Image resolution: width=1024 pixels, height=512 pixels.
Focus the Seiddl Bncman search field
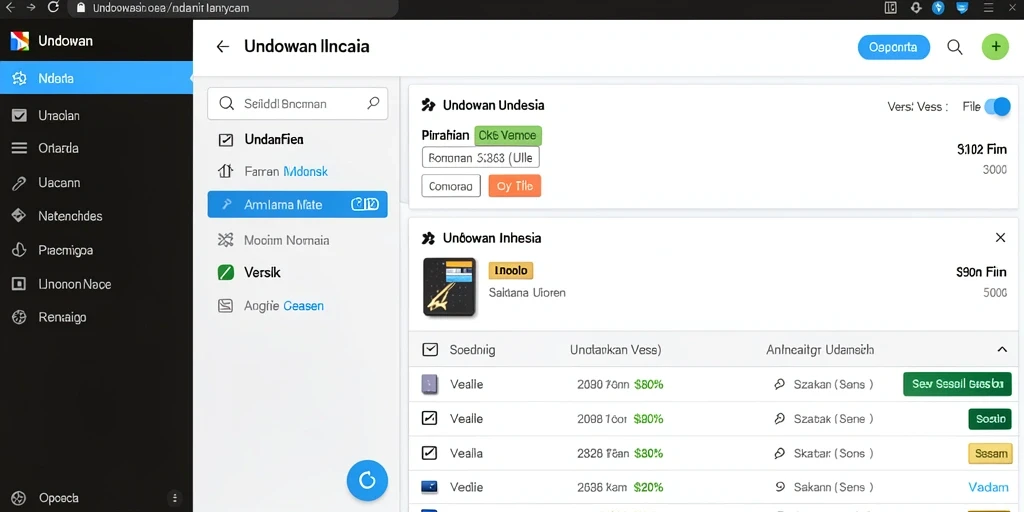click(298, 103)
